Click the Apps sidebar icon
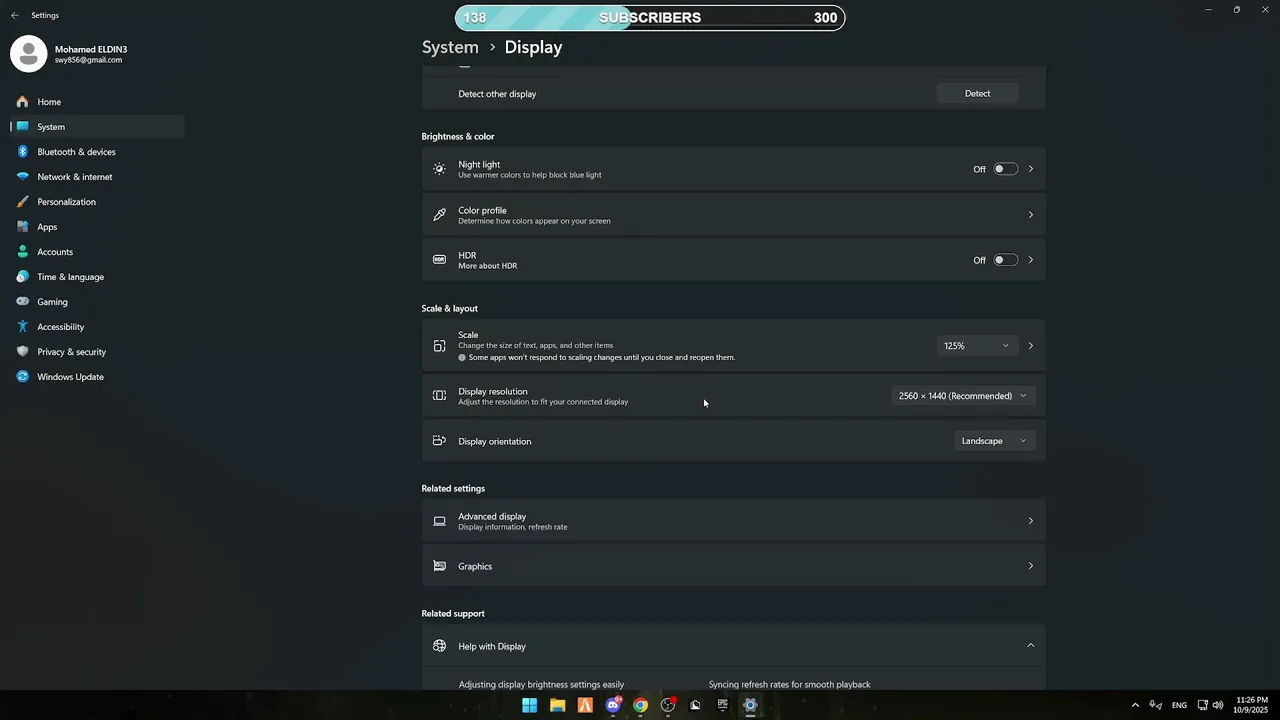Screen dimensions: 1280x720 pos(22,227)
